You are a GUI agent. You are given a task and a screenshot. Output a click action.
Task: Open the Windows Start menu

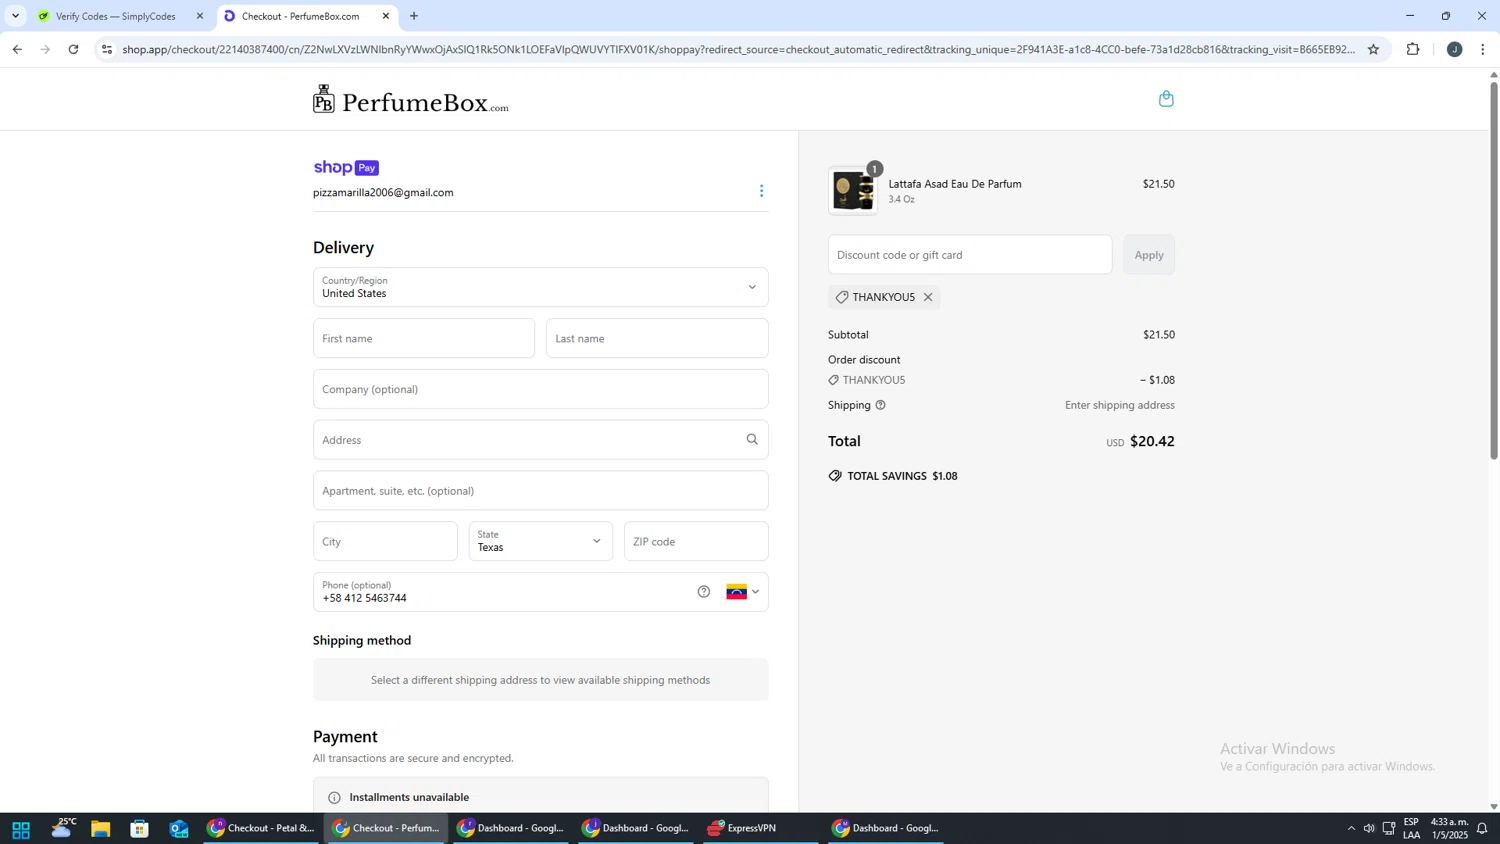point(20,829)
